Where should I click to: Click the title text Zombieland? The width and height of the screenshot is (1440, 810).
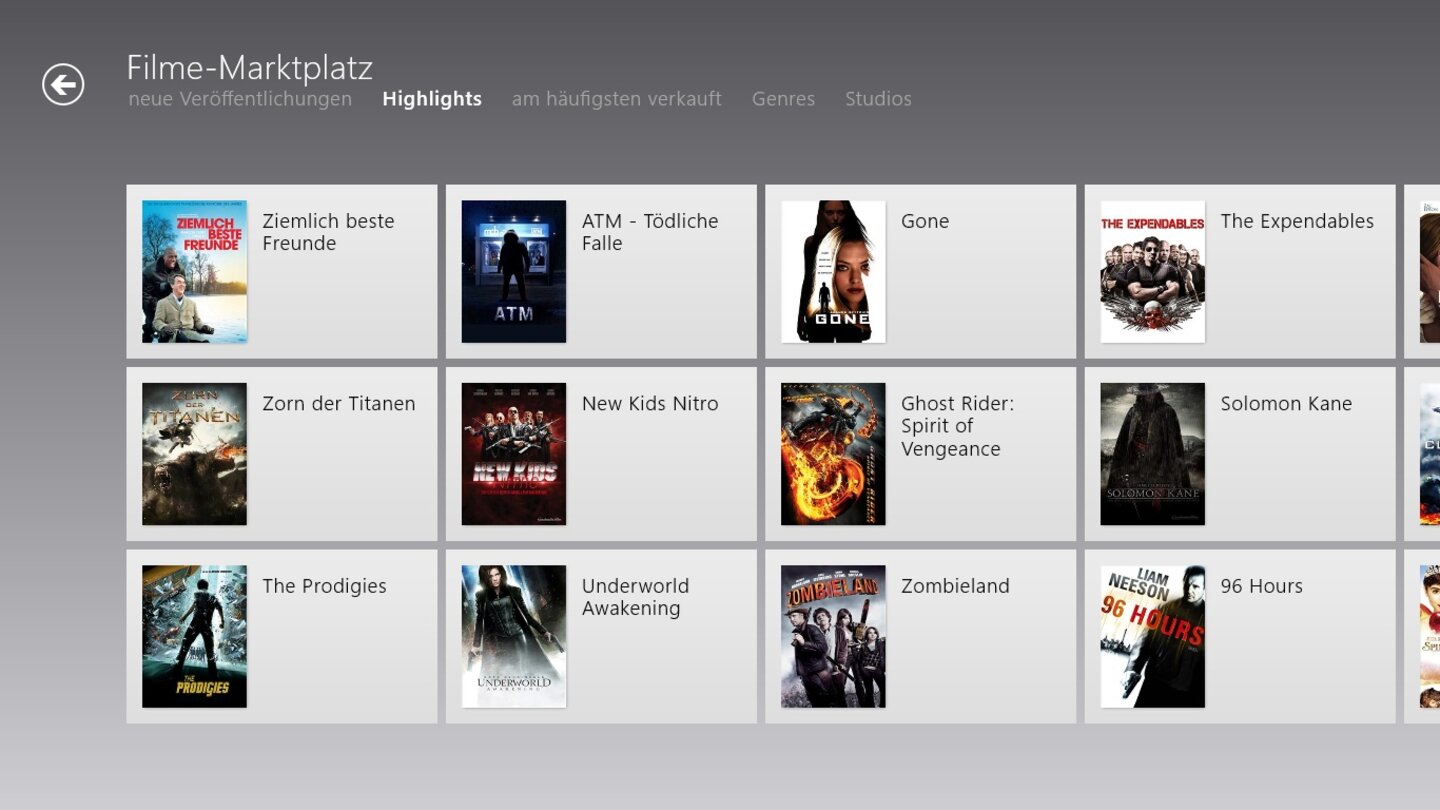click(x=955, y=586)
